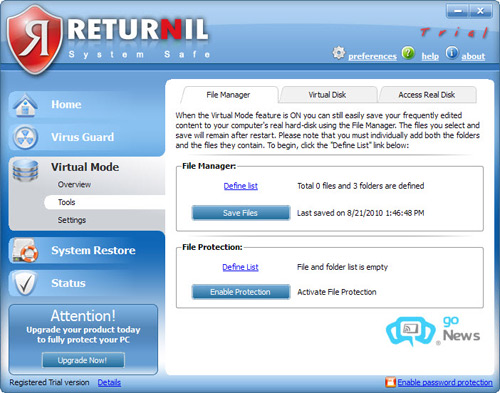Click the System Restore lifebuoy icon
Screen dimensions: 500x393
point(25,250)
